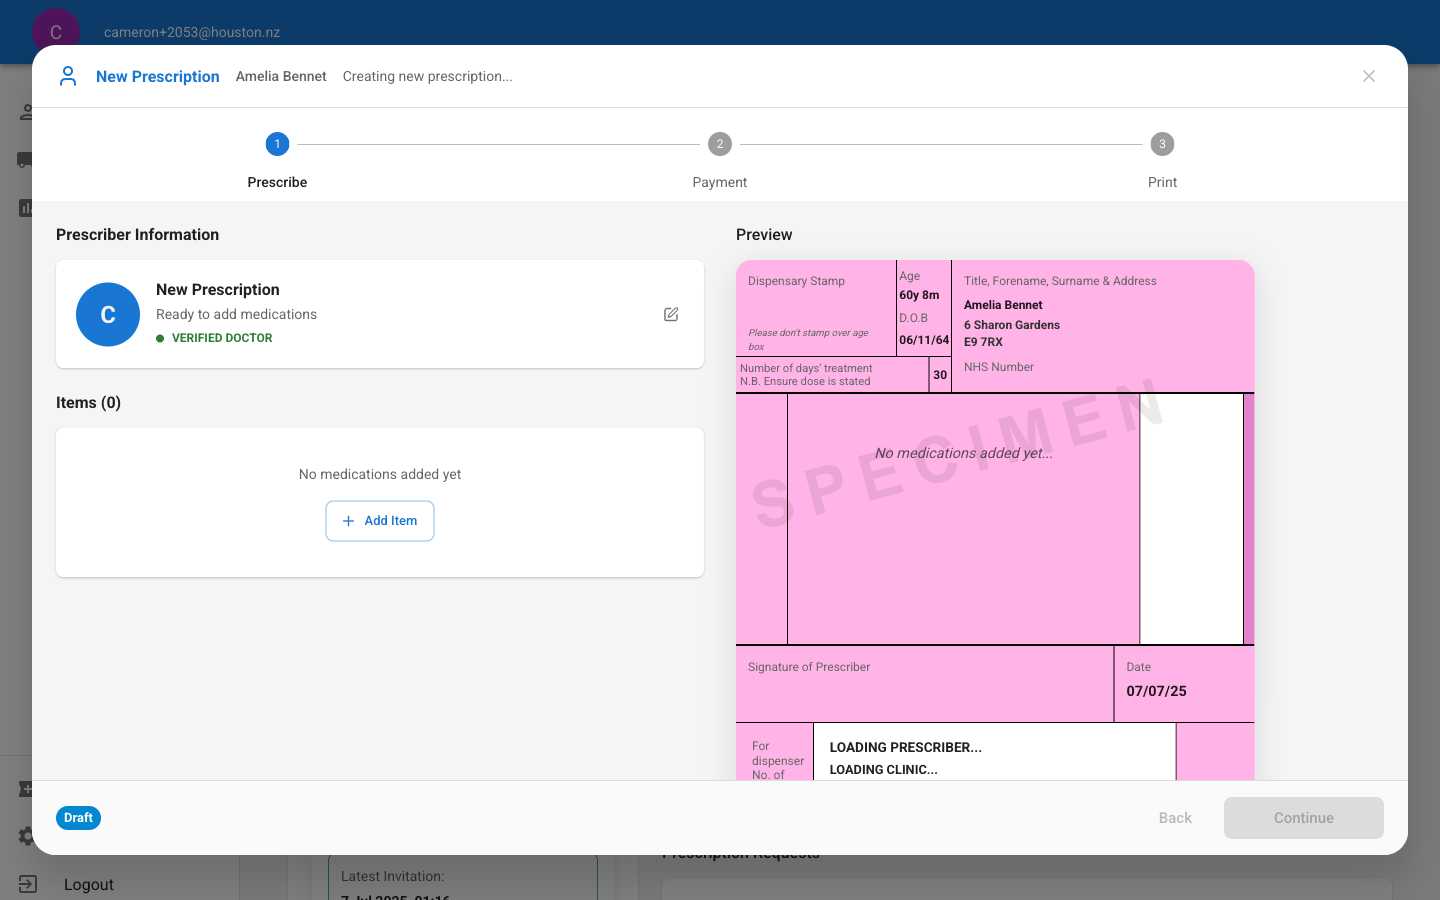Click the Signature of Prescriber field
Screen dimensions: 1440x900
(925, 684)
